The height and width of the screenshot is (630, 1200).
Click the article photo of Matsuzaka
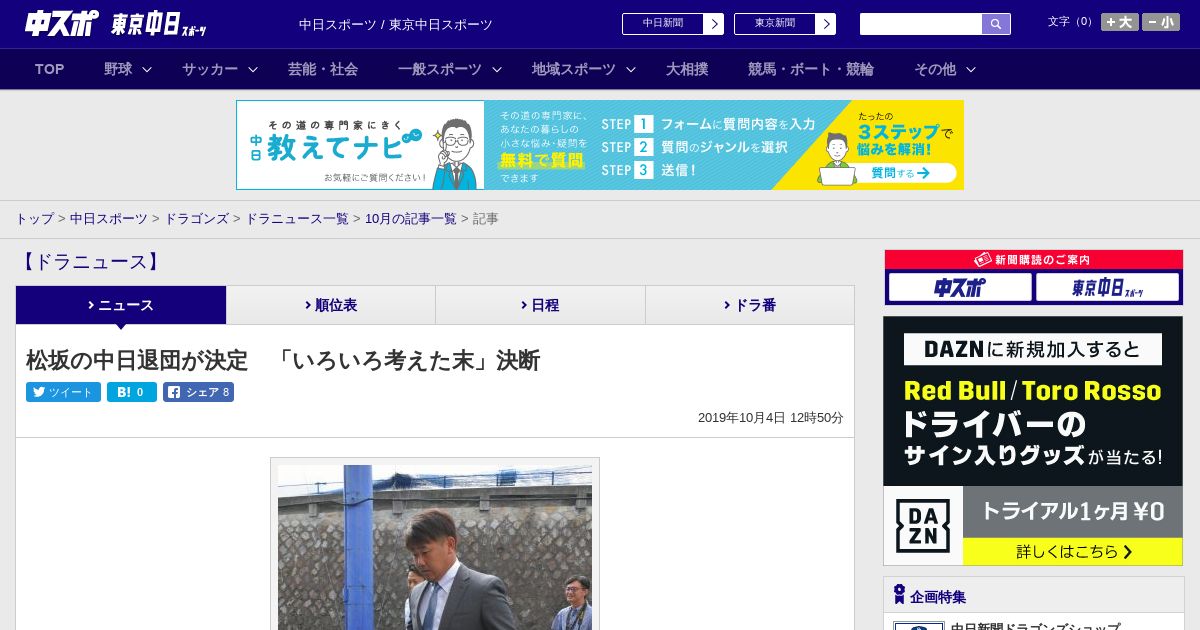point(435,547)
